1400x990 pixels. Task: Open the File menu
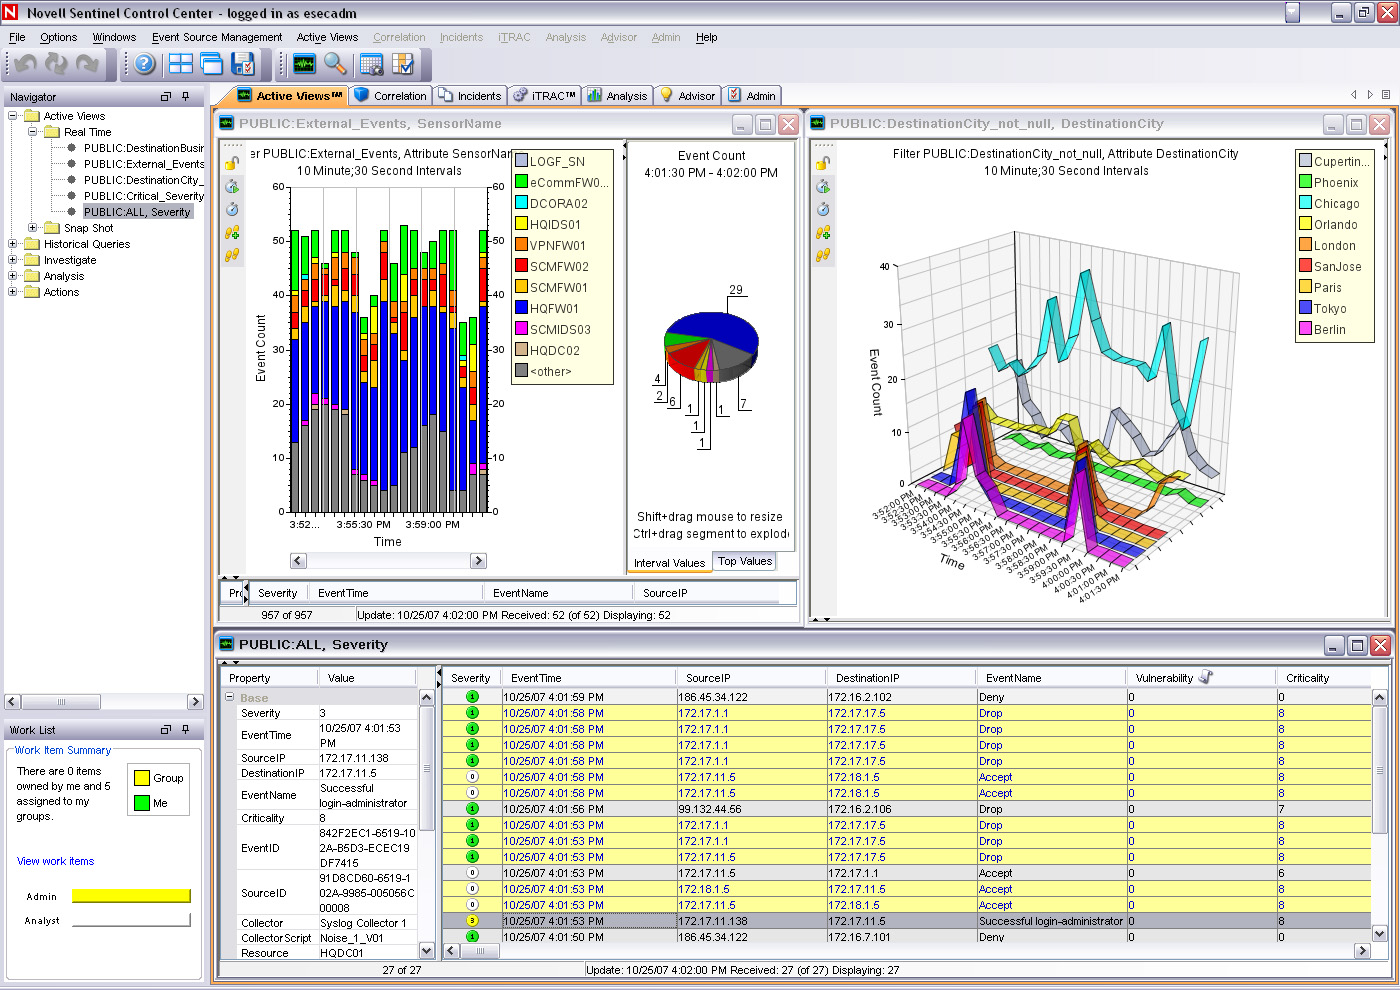click(x=17, y=37)
